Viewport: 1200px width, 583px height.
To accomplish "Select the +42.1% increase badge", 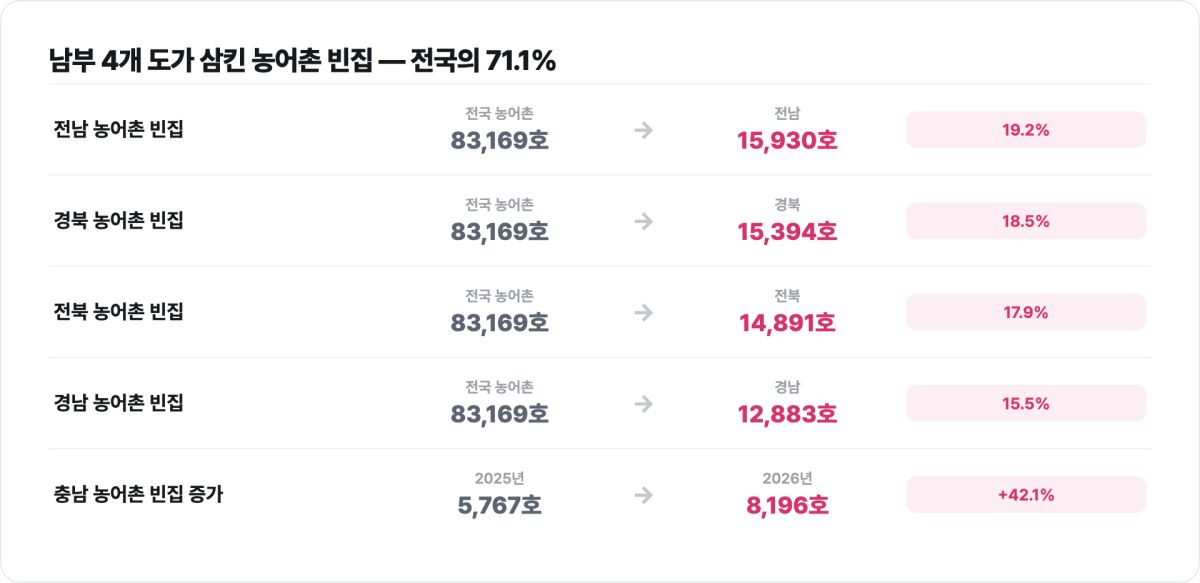I will point(1026,494).
